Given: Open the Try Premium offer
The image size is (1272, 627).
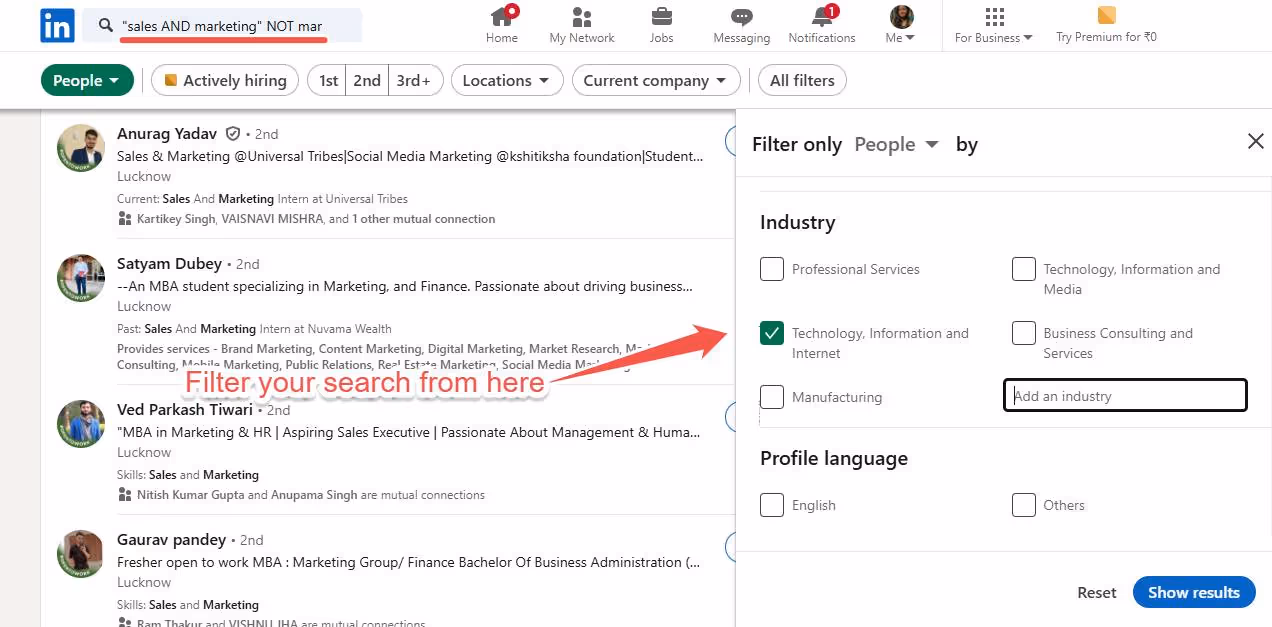Looking at the screenshot, I should pos(1106,25).
